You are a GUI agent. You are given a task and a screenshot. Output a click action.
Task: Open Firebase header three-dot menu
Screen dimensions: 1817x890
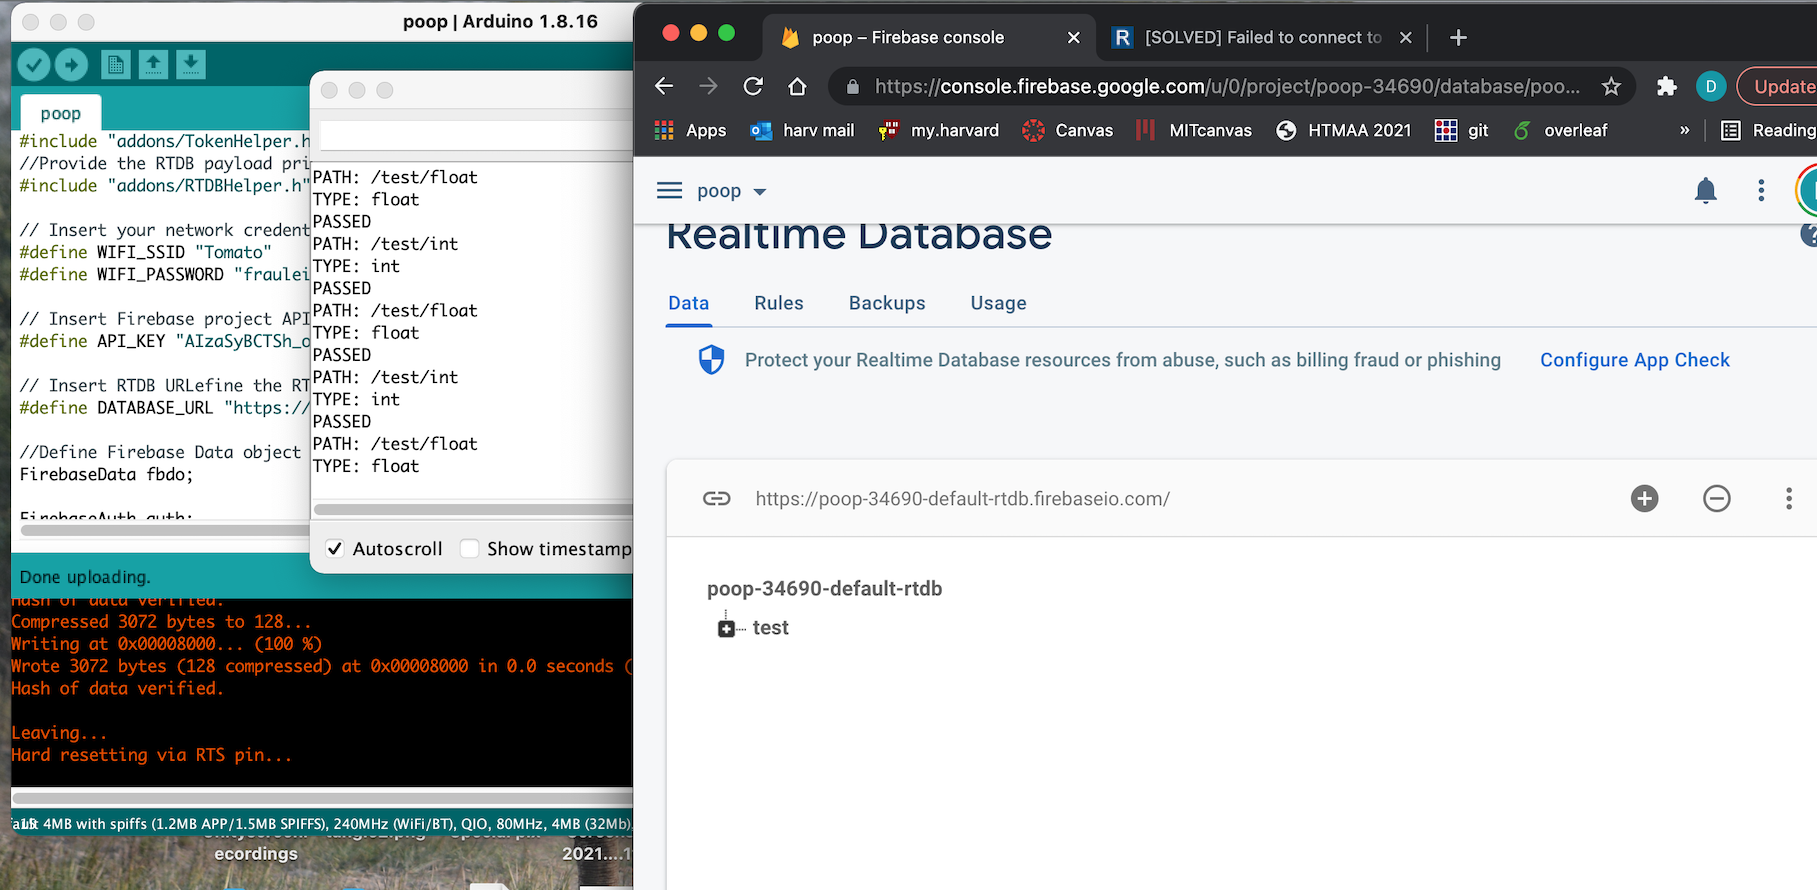(x=1761, y=190)
